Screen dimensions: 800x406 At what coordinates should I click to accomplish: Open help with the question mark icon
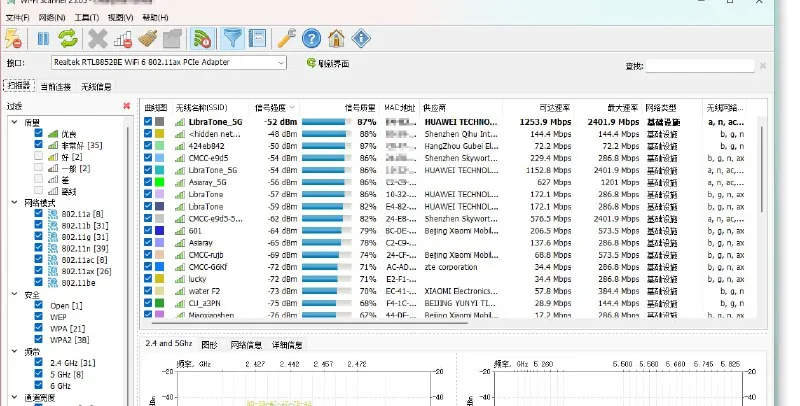pos(311,39)
